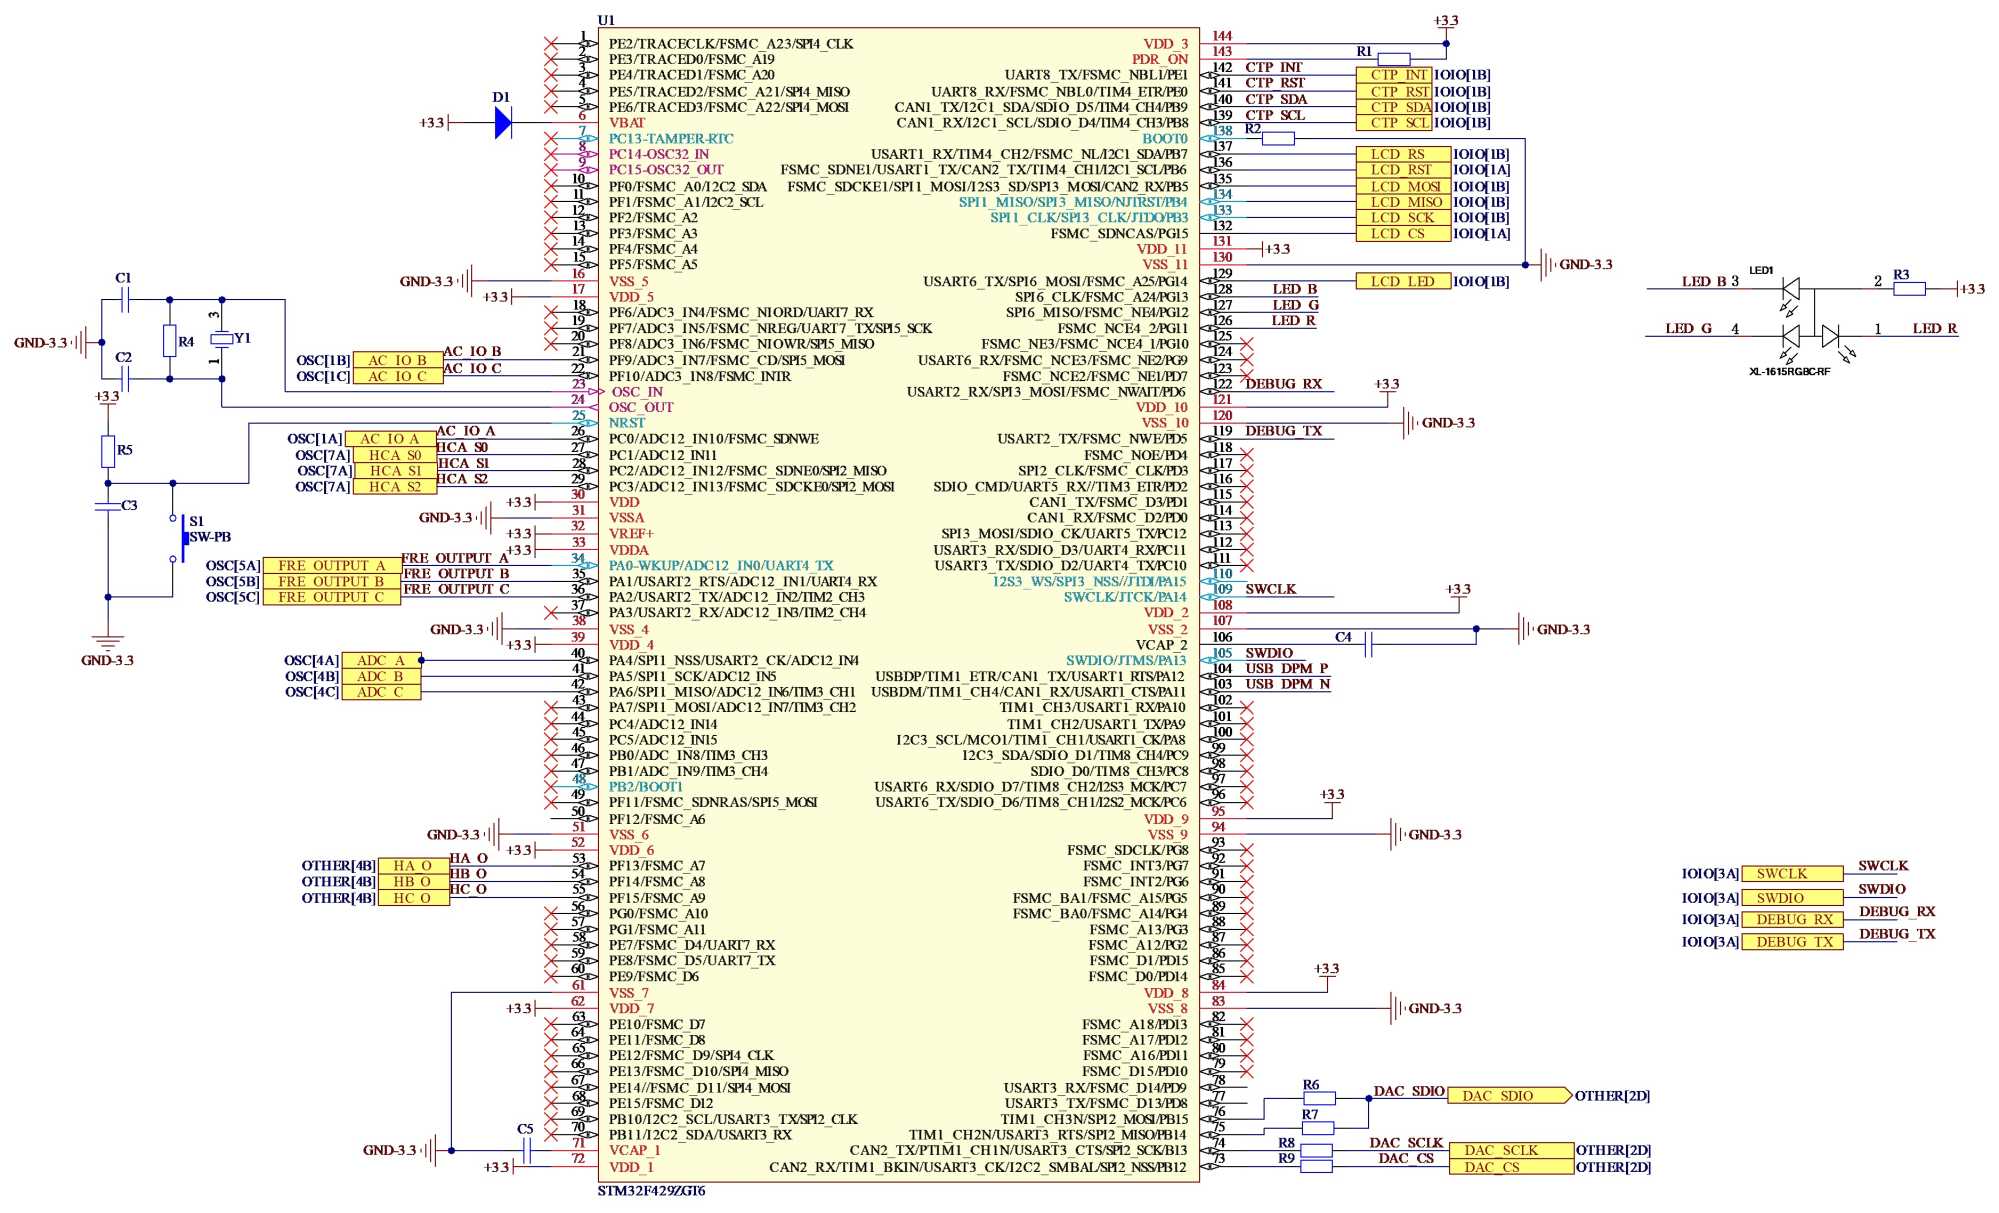Click the CTP_INT sheet port
Image resolution: width=1999 pixels, height=1213 pixels.
click(x=1395, y=75)
